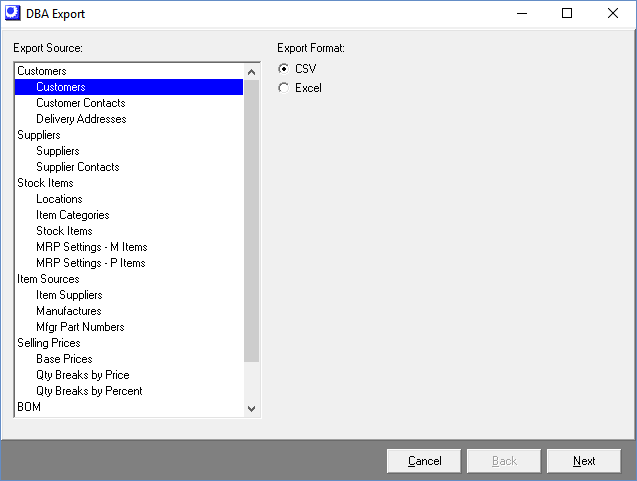Minimize the DBA Export window

pos(522,13)
